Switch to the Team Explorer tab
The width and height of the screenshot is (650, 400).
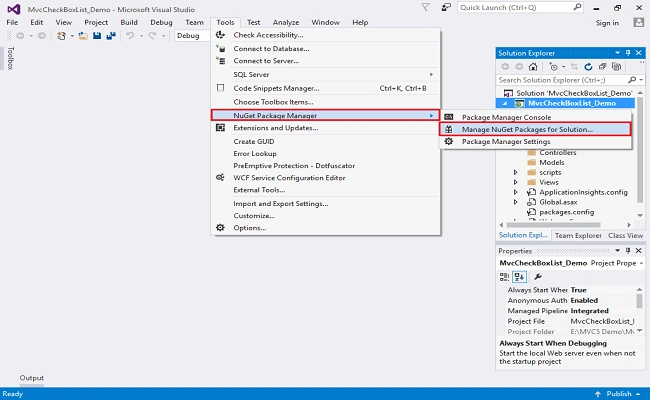point(578,235)
